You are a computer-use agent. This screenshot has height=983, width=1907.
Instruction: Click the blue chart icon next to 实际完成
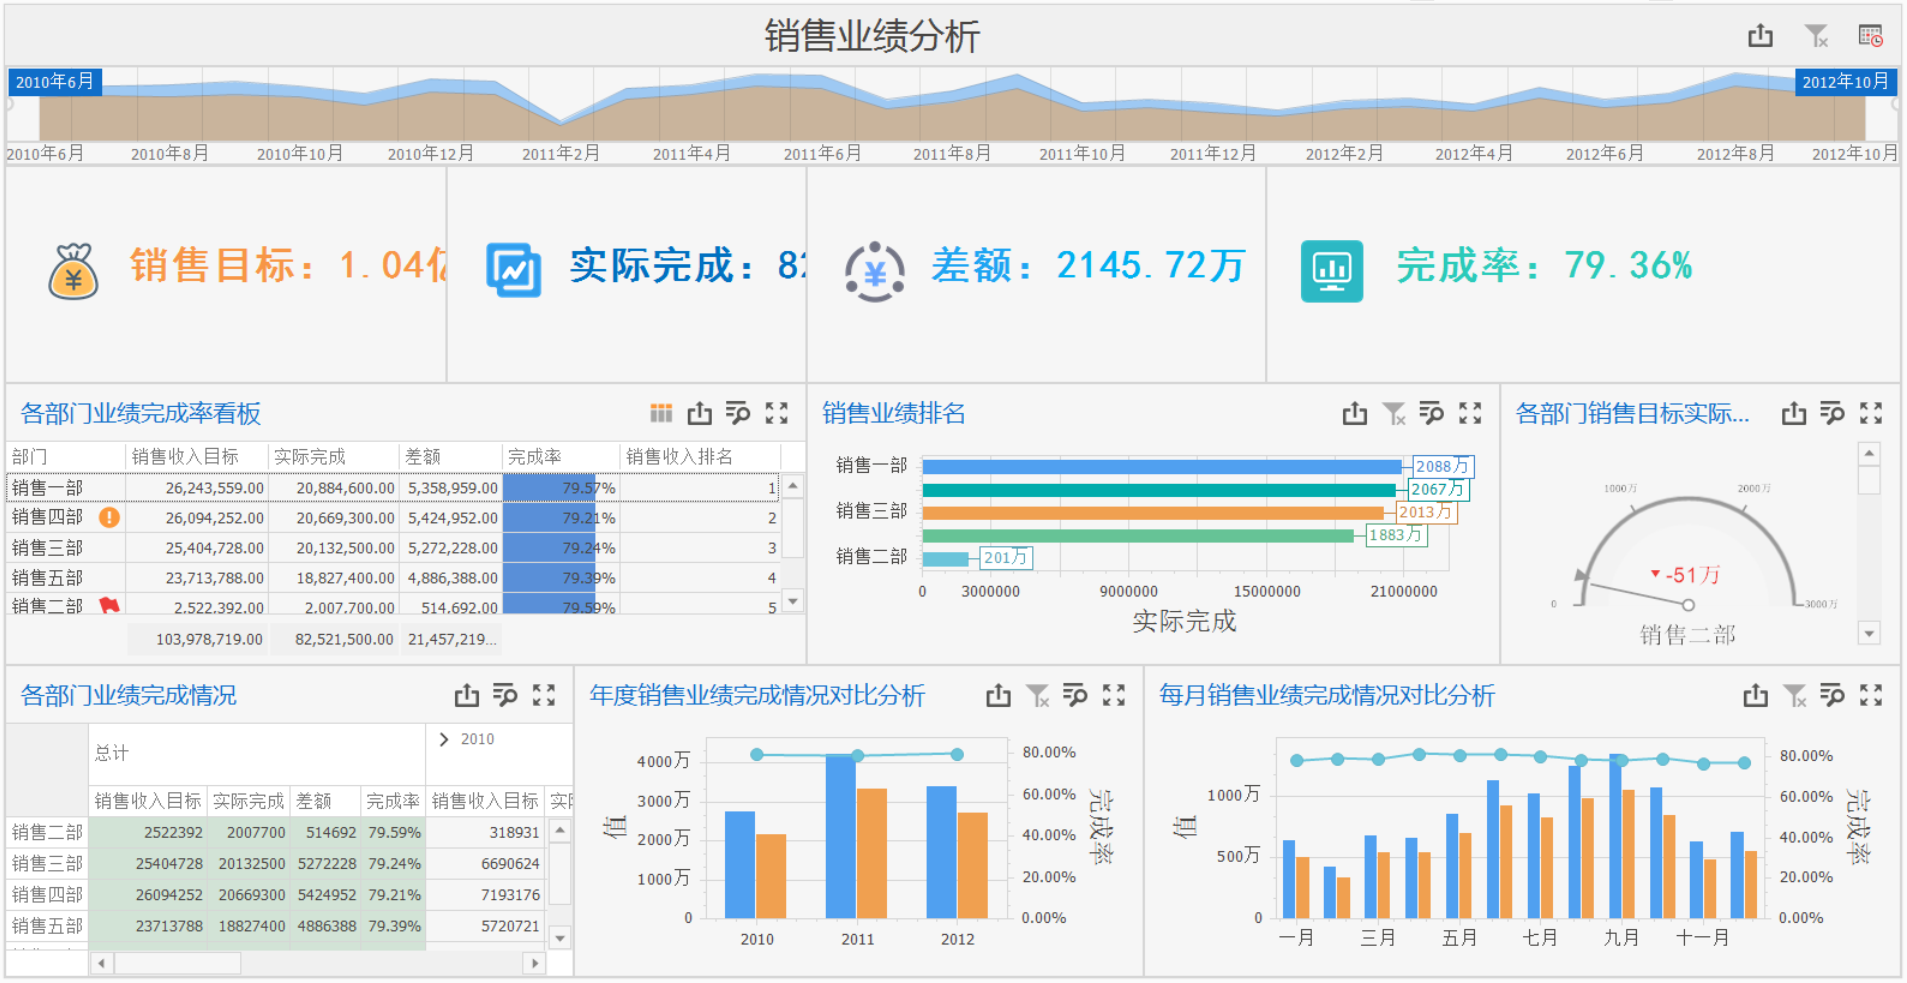coord(514,270)
